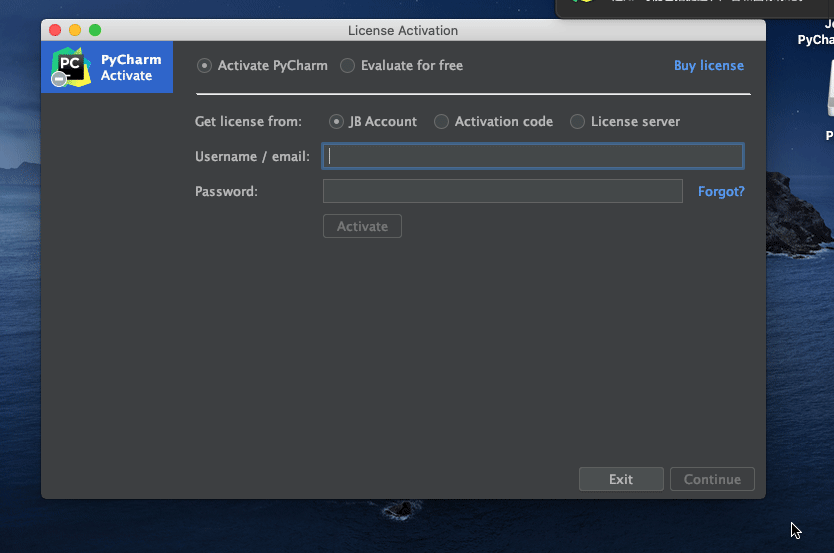Maximize the License Activation window
Viewport: 834px width, 553px height.
tap(95, 30)
